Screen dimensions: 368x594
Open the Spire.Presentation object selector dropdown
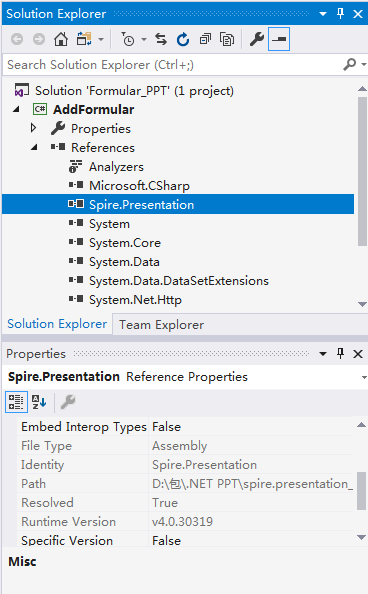364,377
